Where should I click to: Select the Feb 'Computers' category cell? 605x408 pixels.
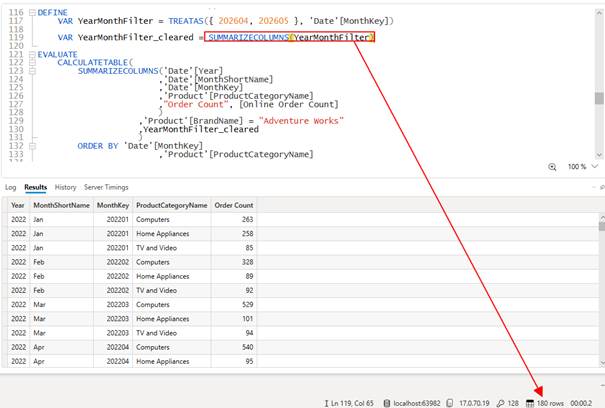[x=172, y=262]
